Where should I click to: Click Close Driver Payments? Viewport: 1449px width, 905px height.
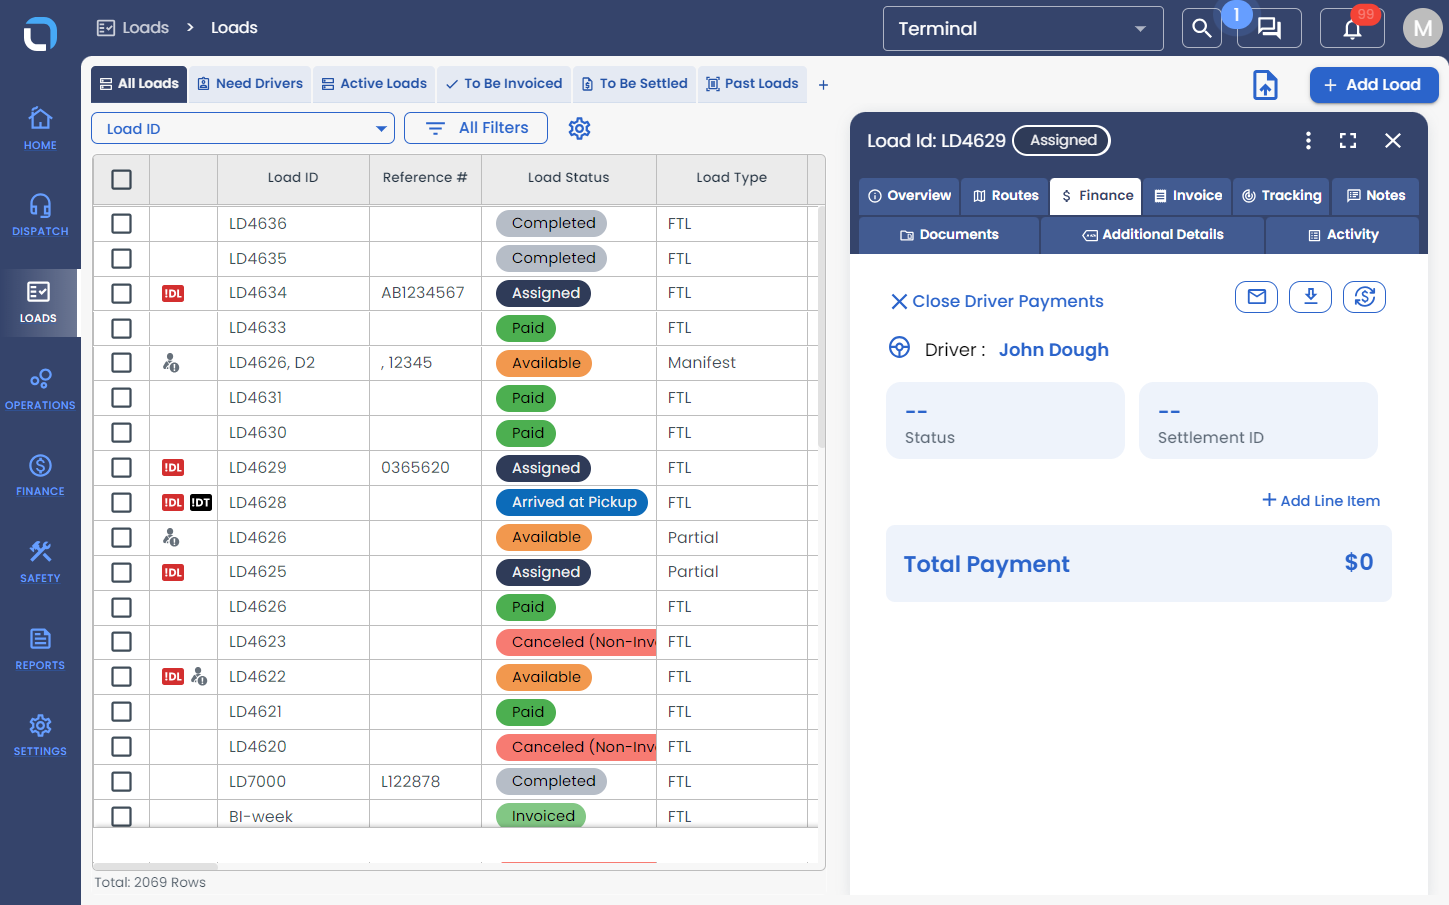pos(997,301)
